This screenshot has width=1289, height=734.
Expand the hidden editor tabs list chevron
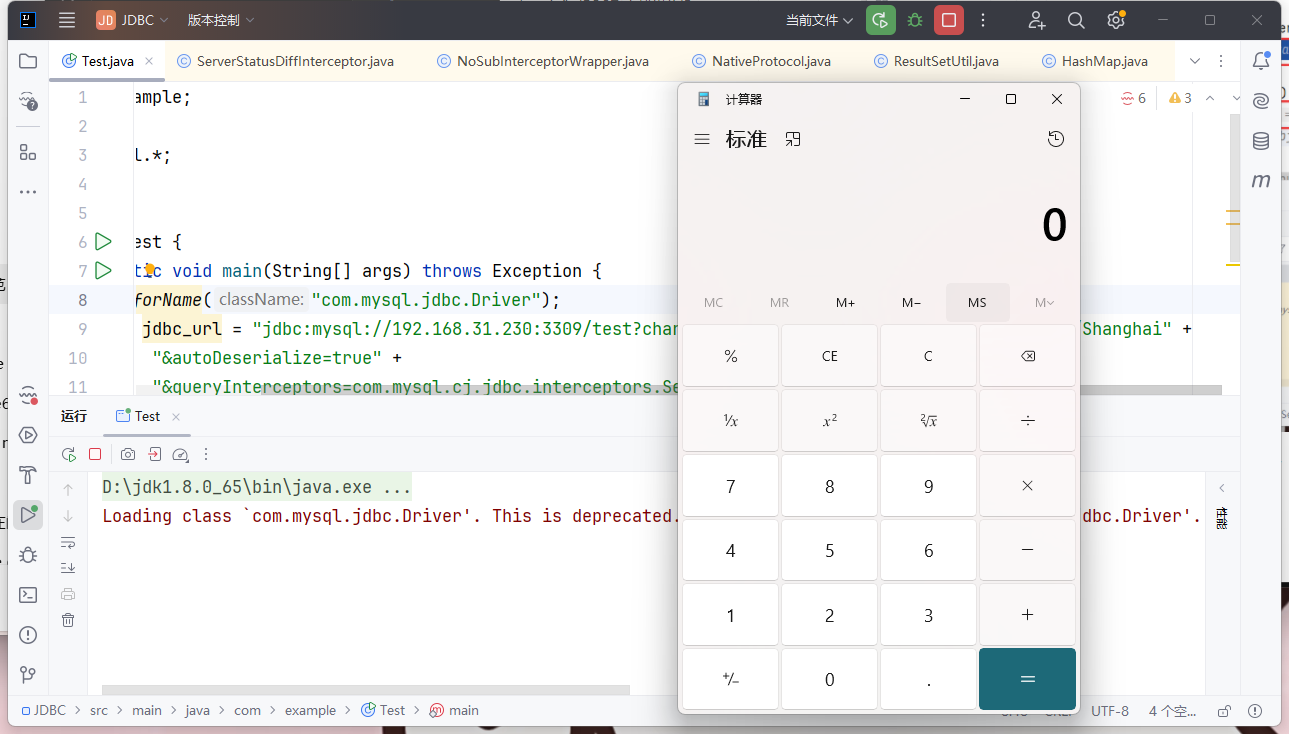click(1194, 62)
